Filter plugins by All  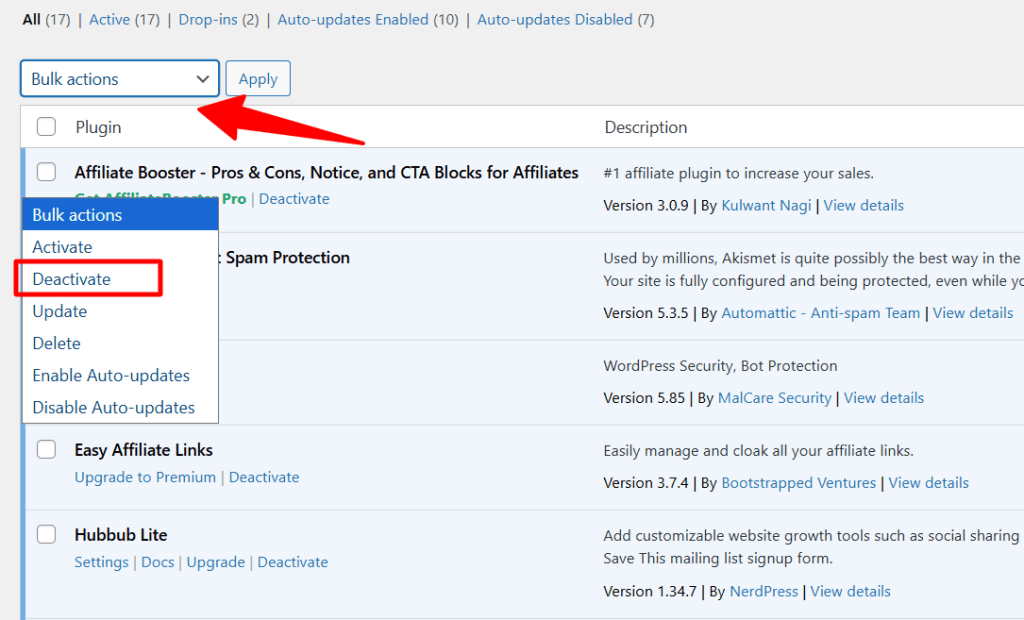tap(31, 20)
